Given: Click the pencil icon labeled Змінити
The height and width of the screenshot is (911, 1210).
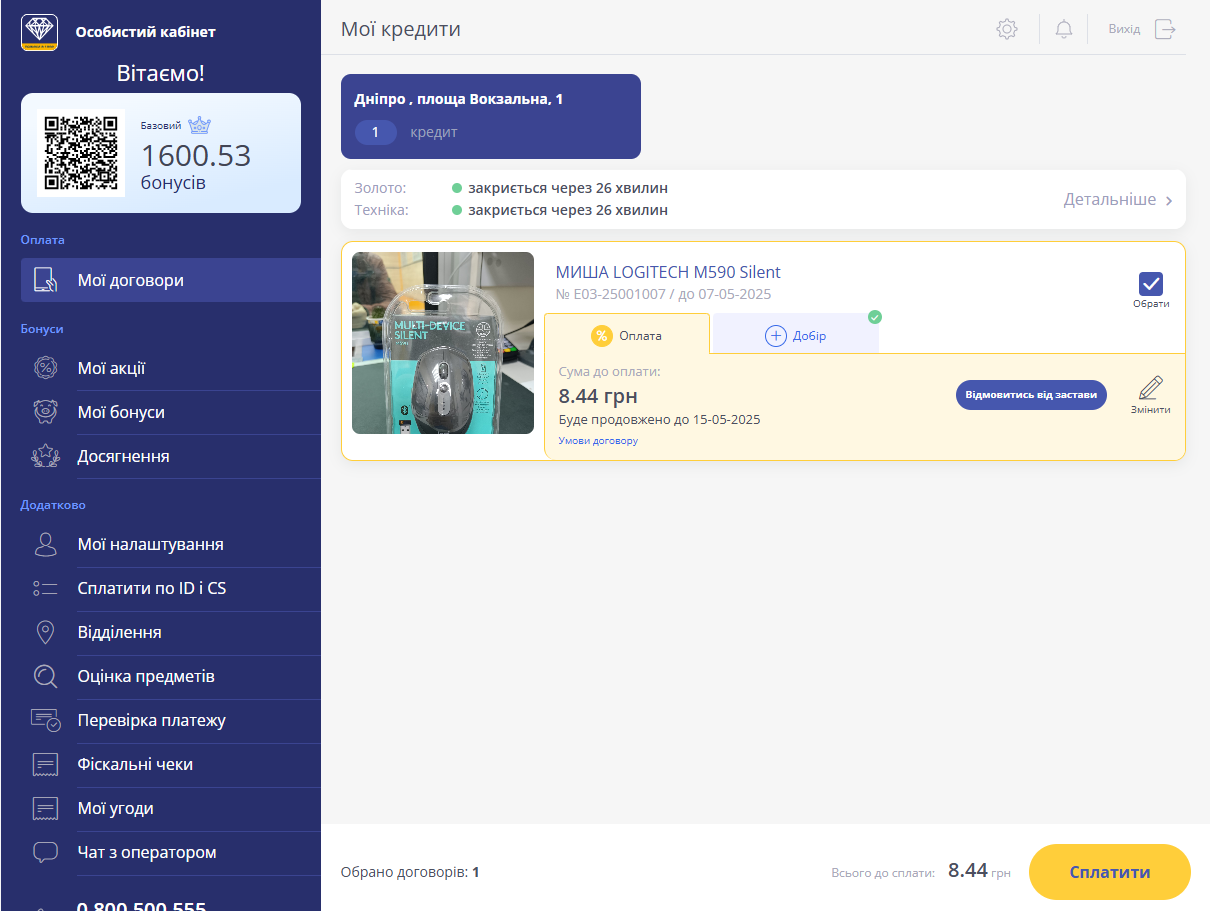Looking at the screenshot, I should (x=1151, y=389).
